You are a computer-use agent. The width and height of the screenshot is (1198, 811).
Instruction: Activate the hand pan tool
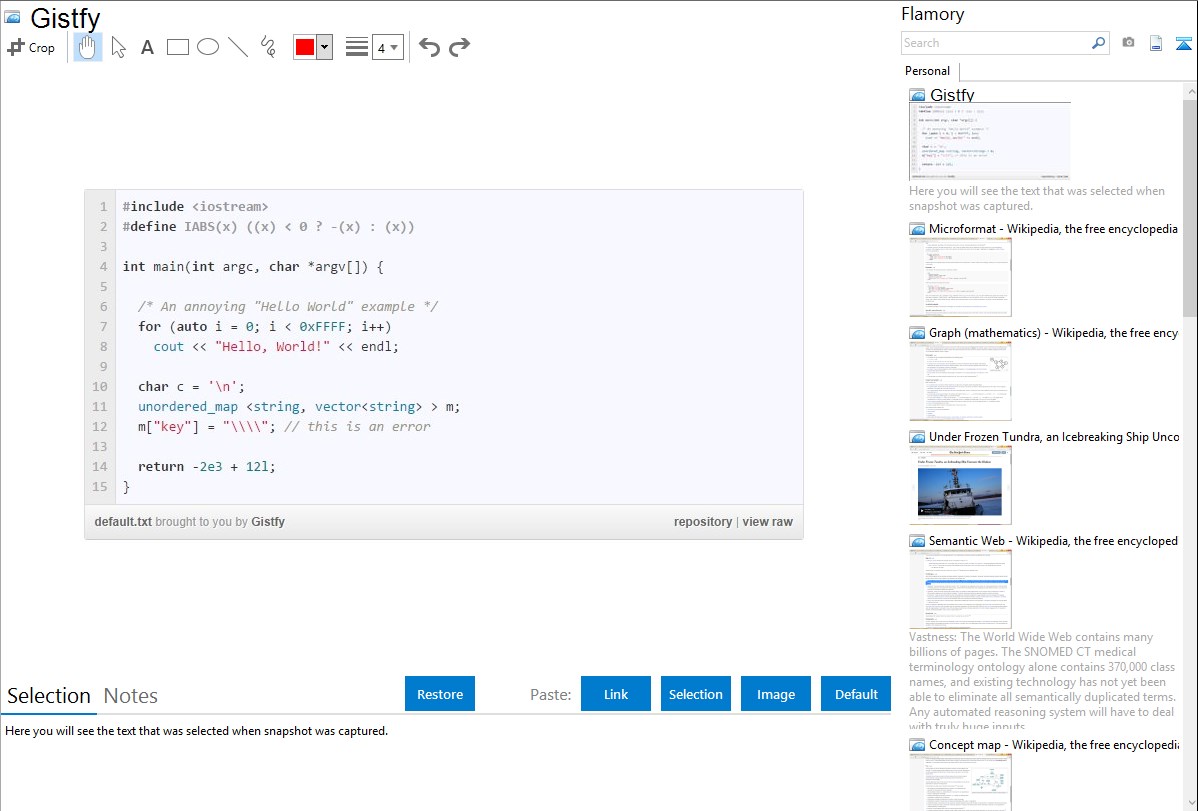click(x=87, y=47)
